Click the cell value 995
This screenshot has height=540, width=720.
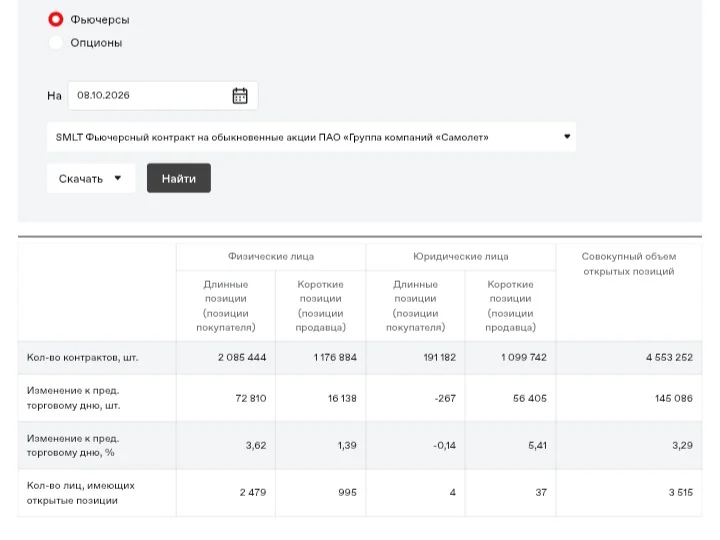coord(348,492)
